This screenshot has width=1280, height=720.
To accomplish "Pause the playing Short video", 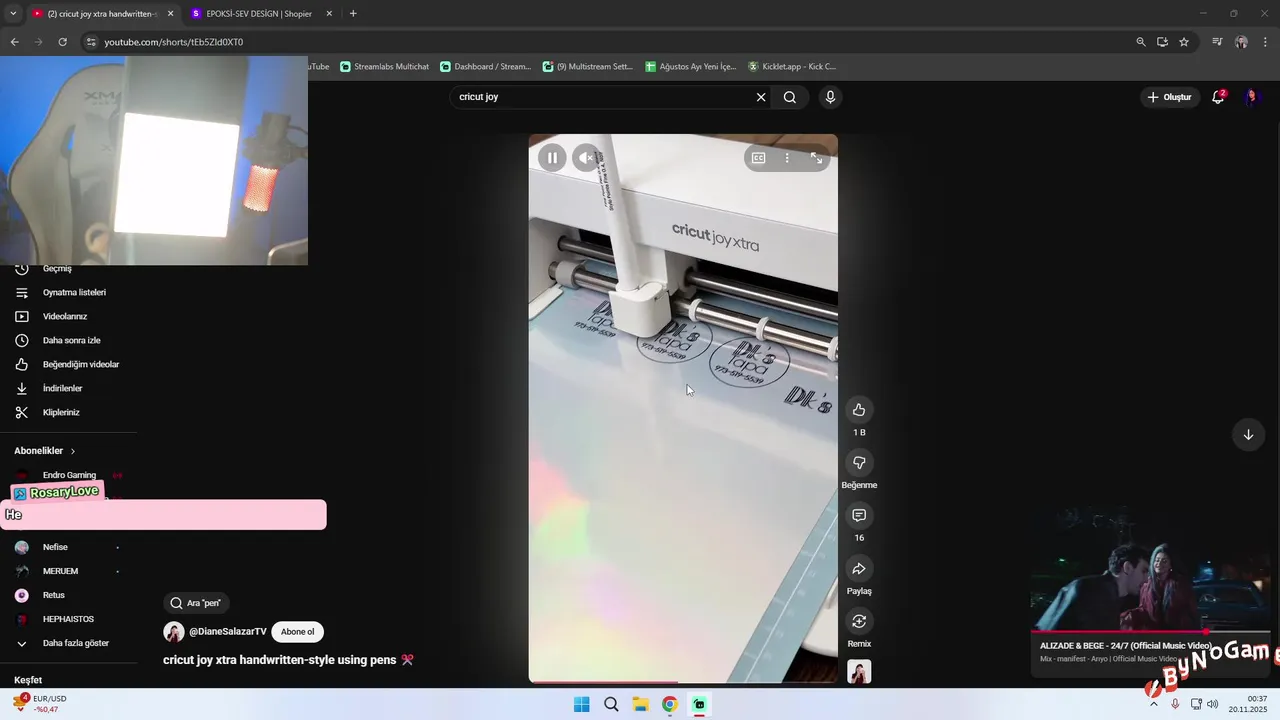I will tap(552, 157).
